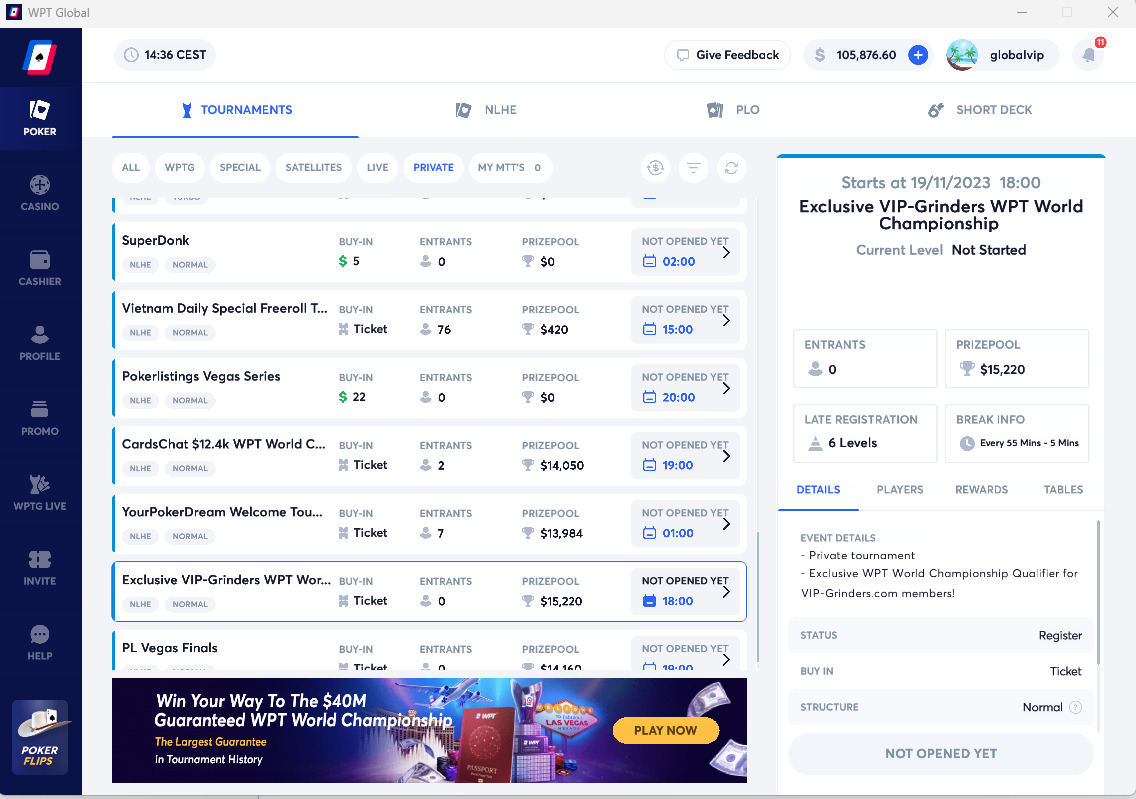Image resolution: width=1136 pixels, height=799 pixels.
Task: Open the Tables tab in details panel
Action: [x=1063, y=490]
